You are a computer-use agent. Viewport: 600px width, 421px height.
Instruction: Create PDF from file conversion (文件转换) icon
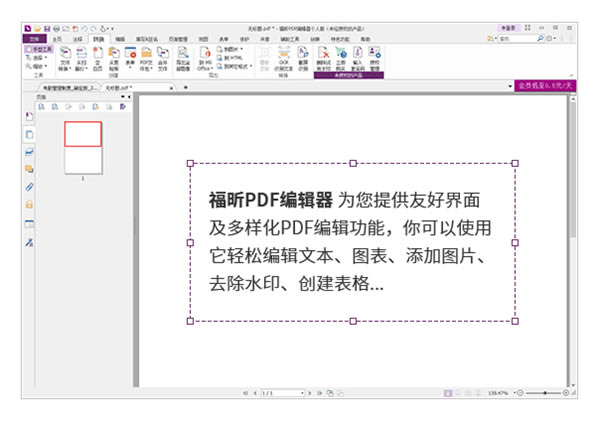click(65, 59)
